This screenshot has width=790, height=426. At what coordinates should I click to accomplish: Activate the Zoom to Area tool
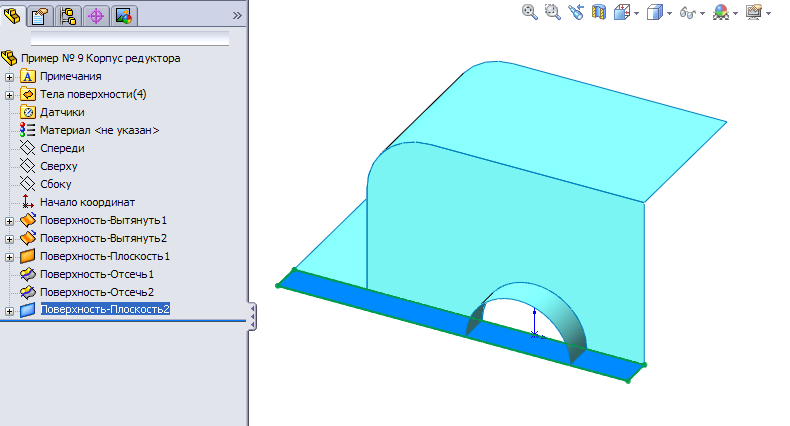point(553,12)
